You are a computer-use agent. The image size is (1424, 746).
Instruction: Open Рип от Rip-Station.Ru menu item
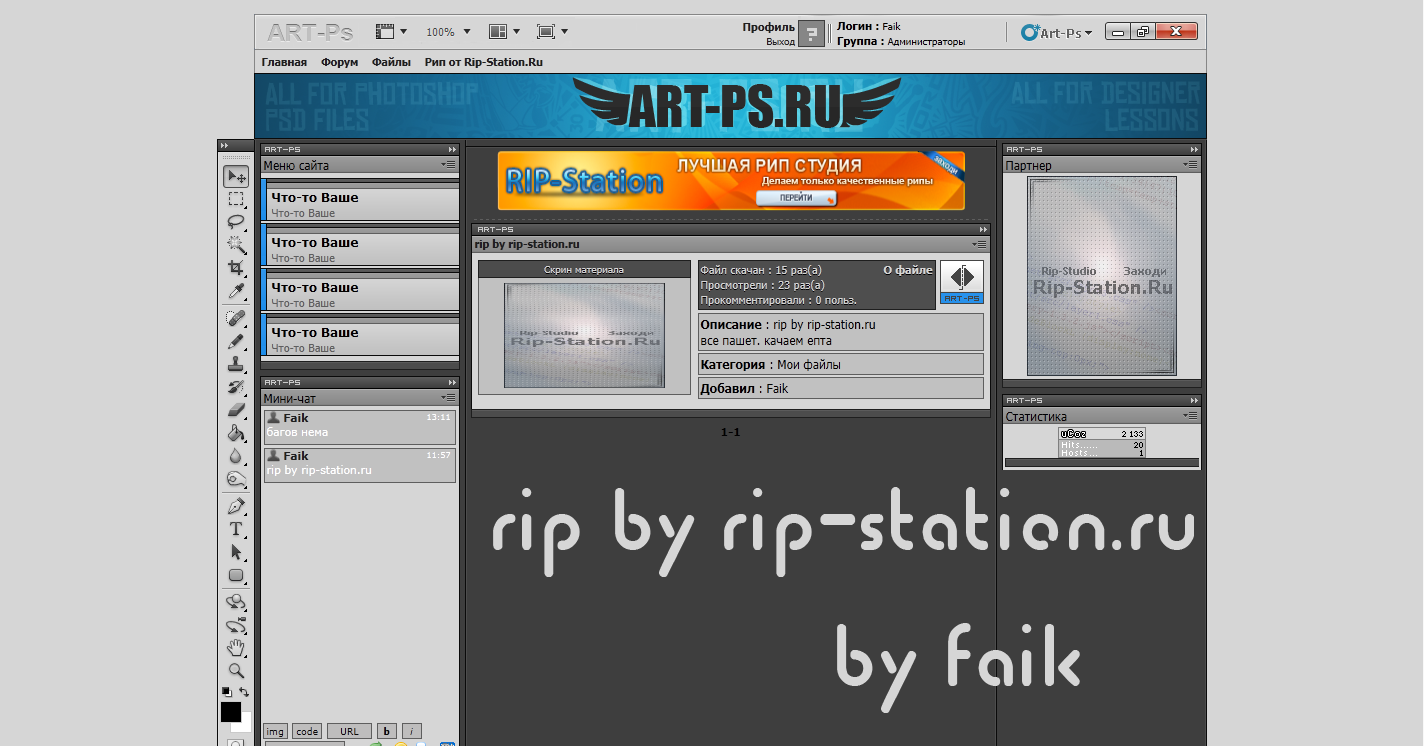[484, 62]
